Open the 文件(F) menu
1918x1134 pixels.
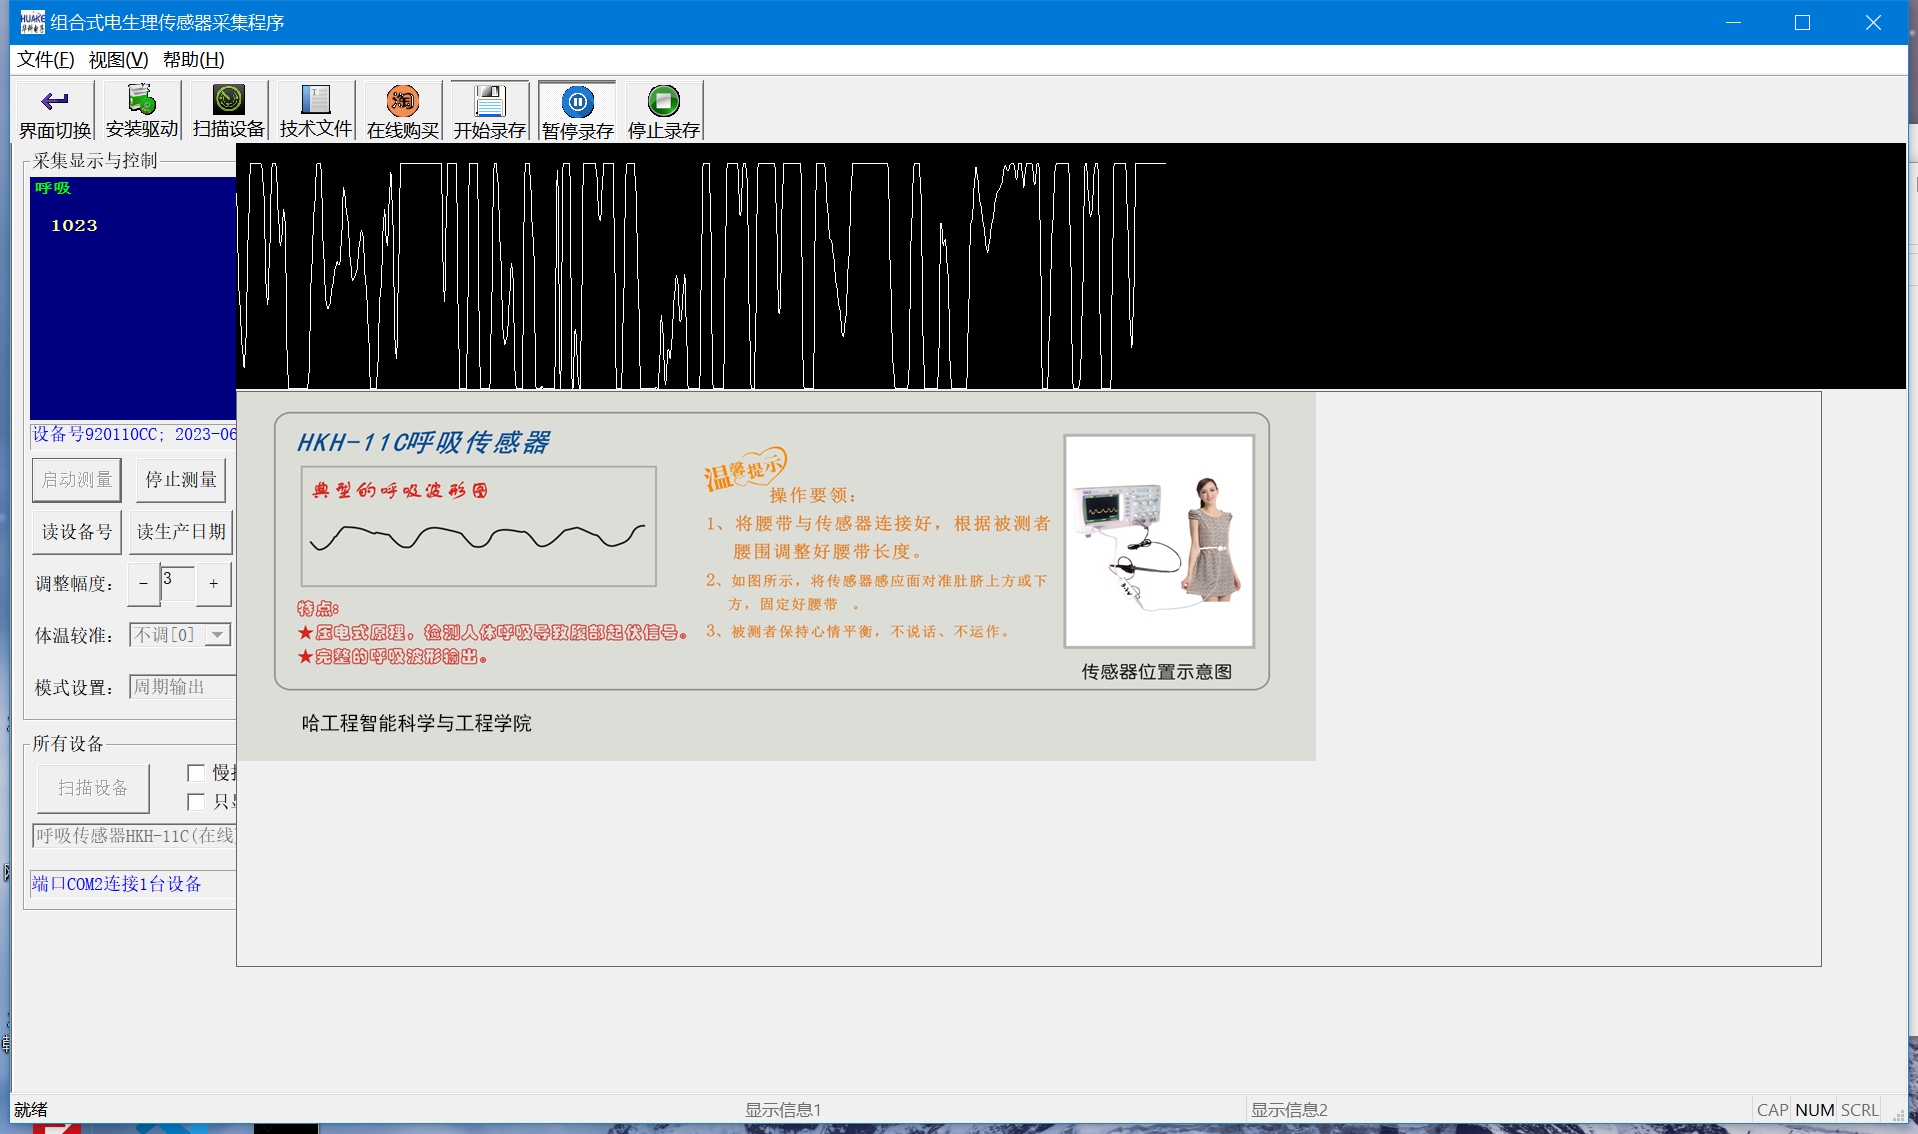tap(45, 60)
